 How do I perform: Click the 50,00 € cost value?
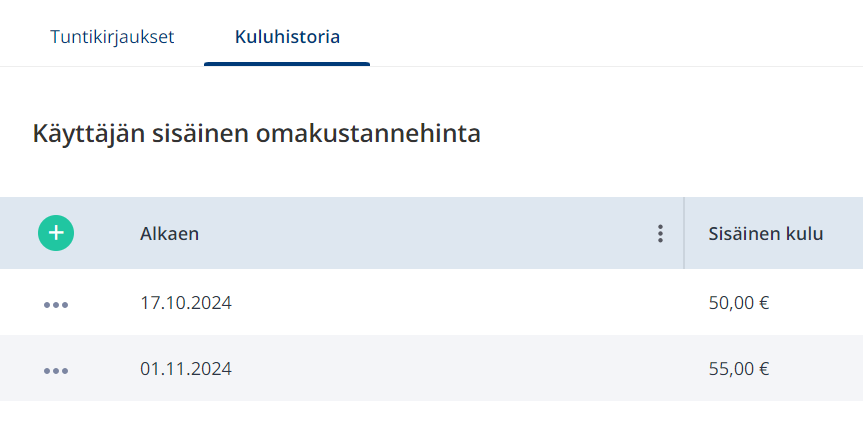(739, 303)
